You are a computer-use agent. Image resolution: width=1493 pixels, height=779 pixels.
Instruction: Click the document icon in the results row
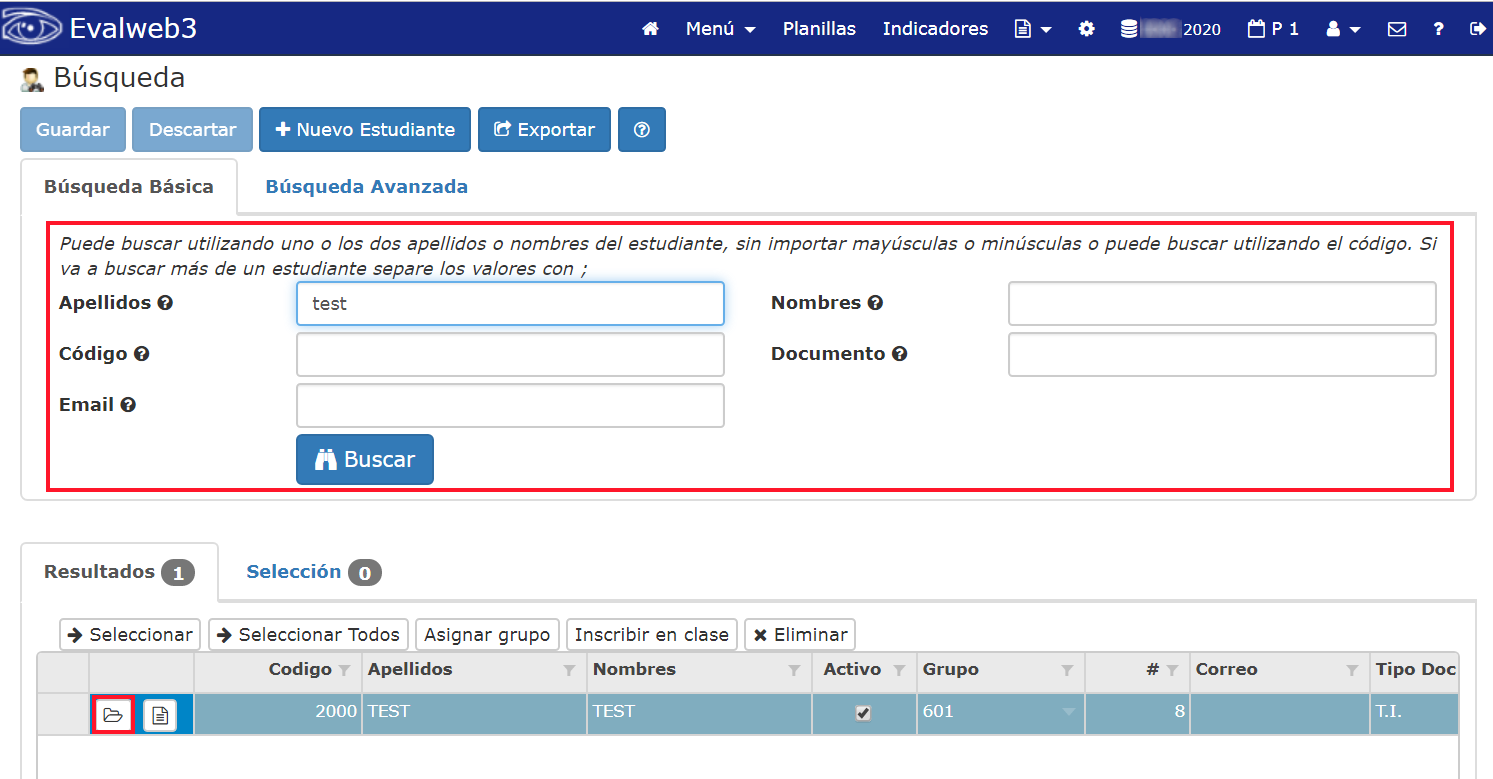pos(157,714)
